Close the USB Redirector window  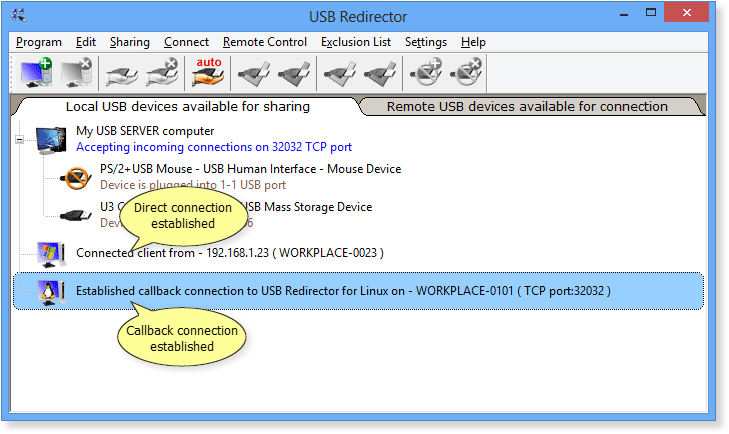point(687,13)
